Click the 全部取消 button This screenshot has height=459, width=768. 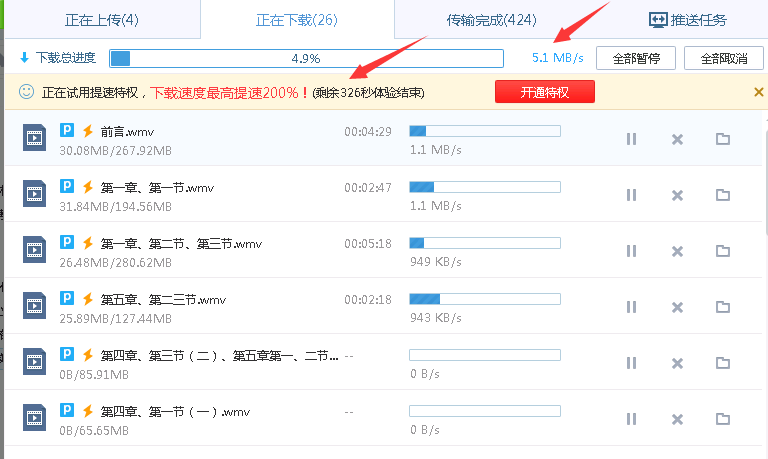point(723,58)
